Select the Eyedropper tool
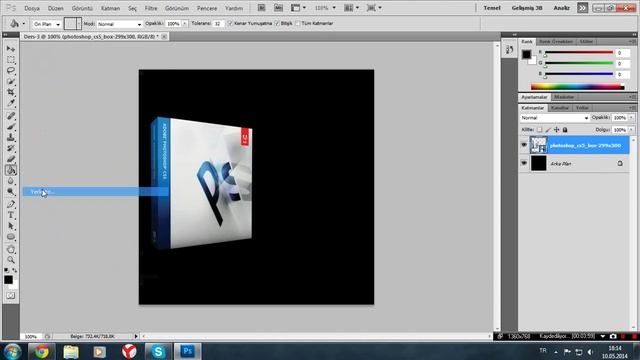 coord(11,103)
